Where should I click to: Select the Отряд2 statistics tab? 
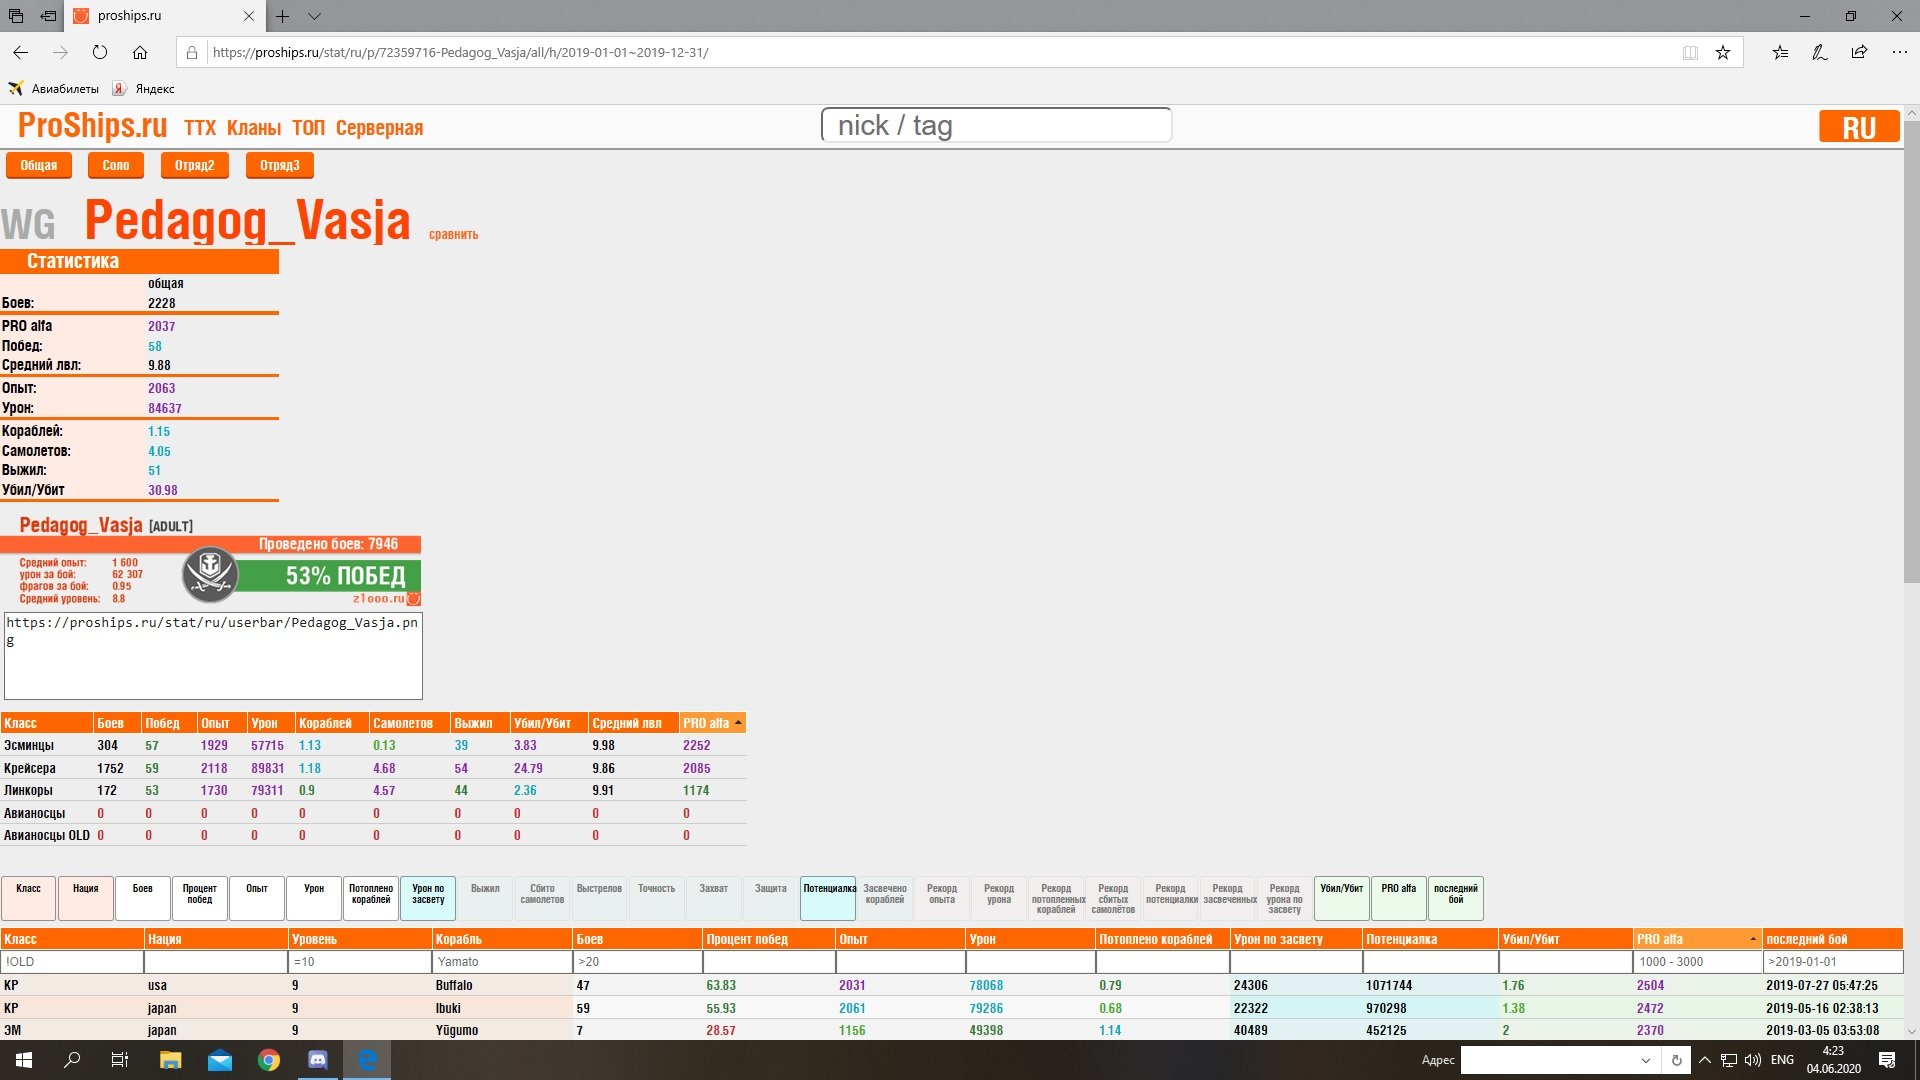(x=195, y=165)
